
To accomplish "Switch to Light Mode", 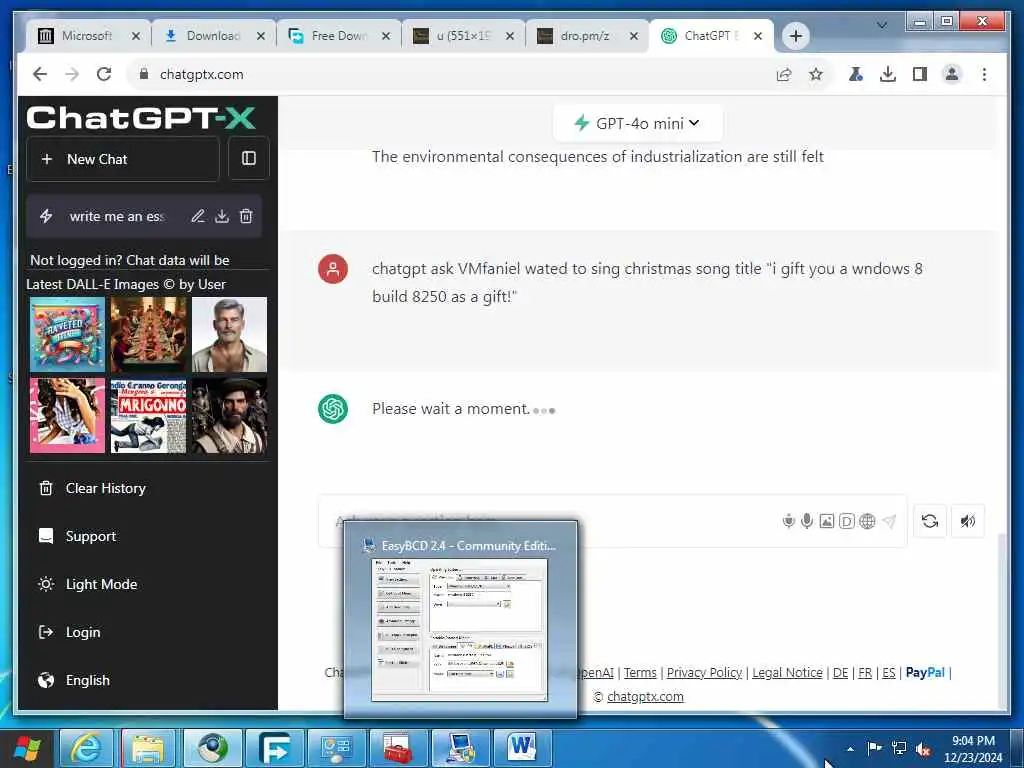I will pos(101,584).
